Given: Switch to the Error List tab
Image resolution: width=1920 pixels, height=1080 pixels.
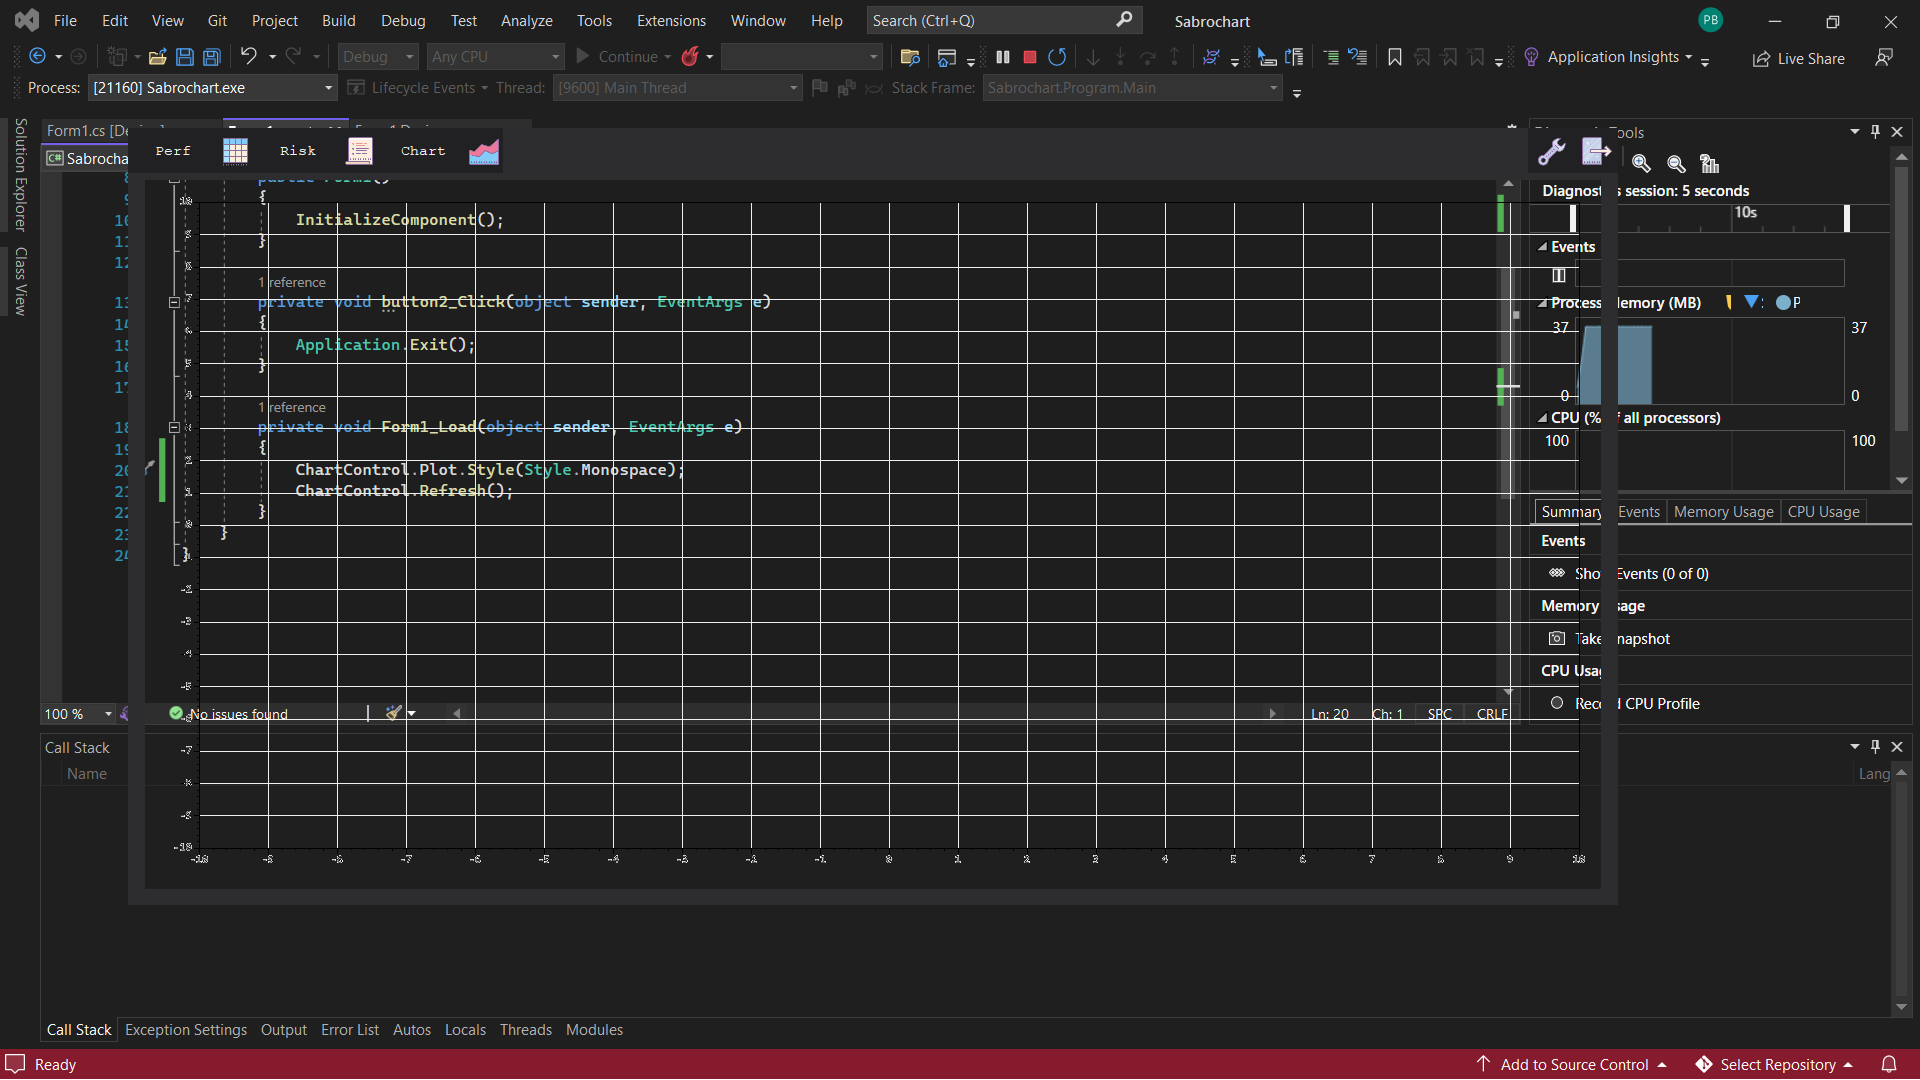Looking at the screenshot, I should (349, 1030).
